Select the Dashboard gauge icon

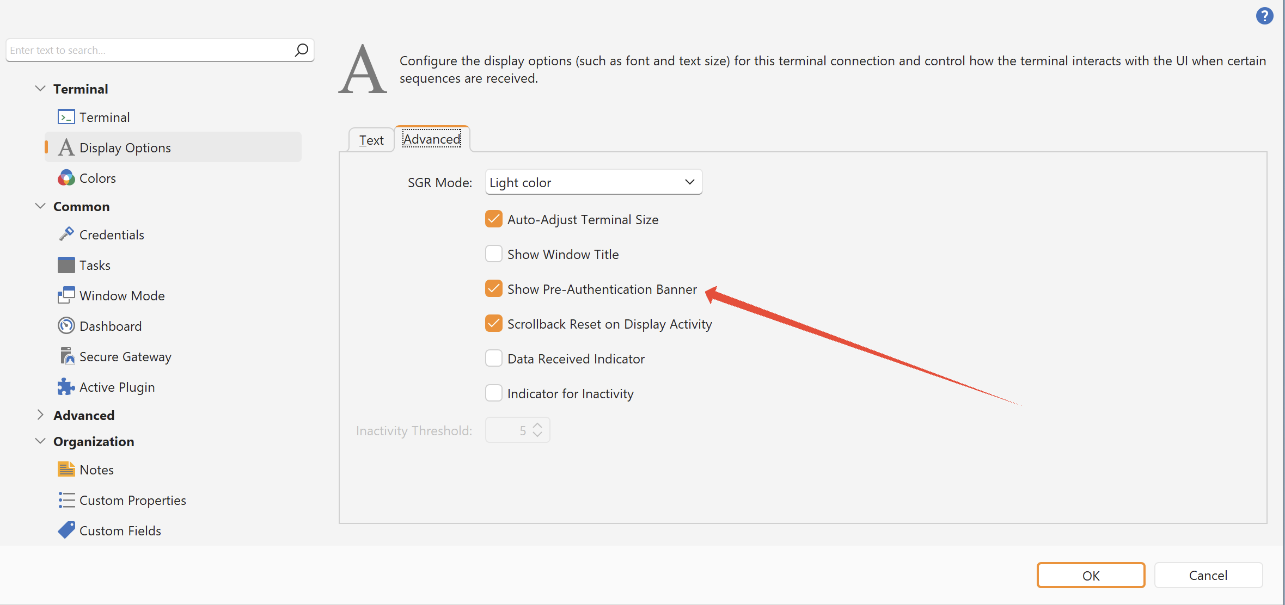[67, 326]
